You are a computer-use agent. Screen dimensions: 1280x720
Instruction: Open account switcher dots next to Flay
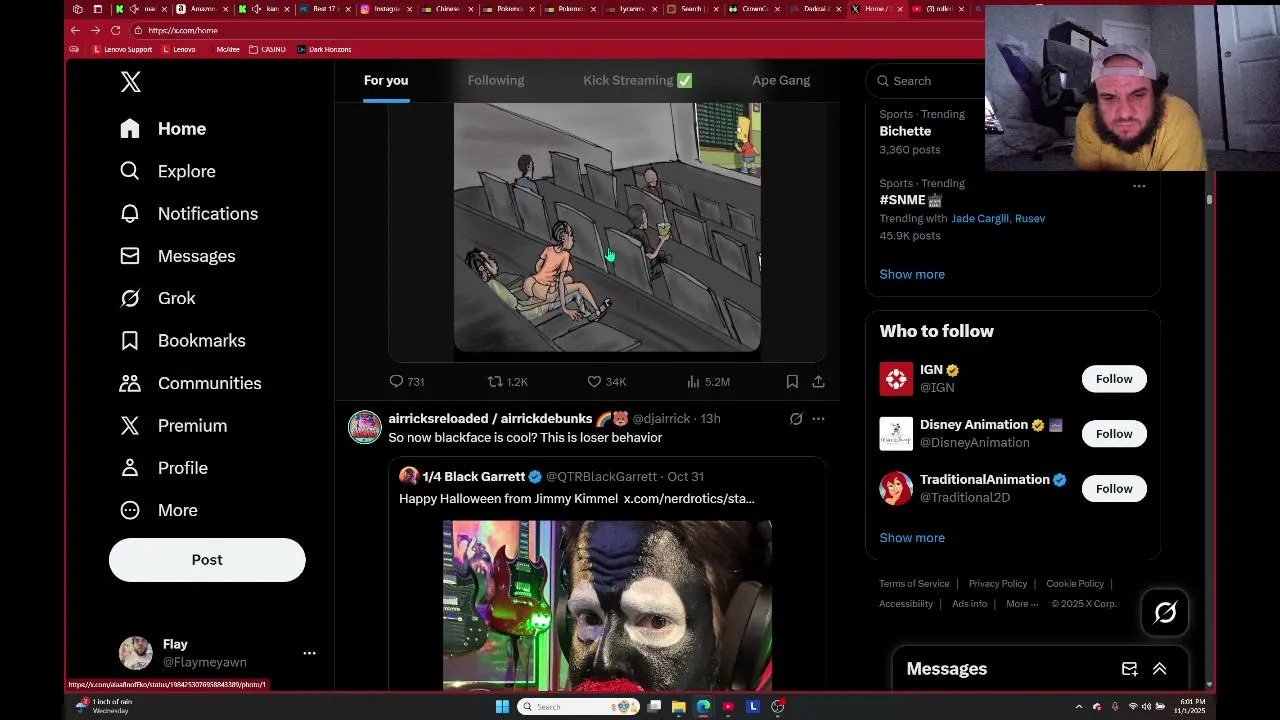point(309,653)
